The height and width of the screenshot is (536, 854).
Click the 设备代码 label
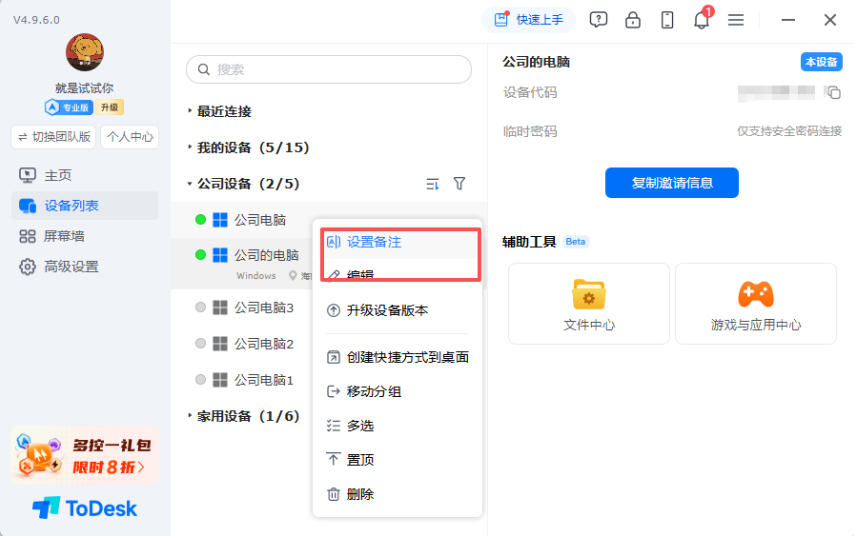click(x=530, y=93)
